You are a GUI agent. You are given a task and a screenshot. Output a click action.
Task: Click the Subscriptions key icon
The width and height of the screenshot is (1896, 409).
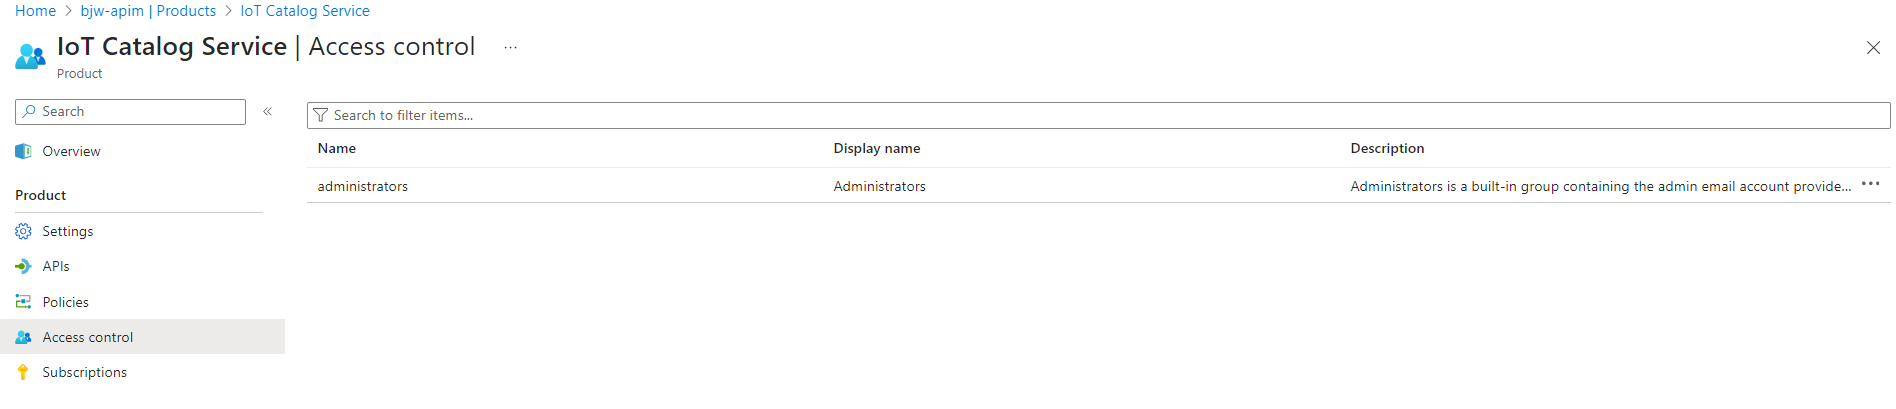23,372
